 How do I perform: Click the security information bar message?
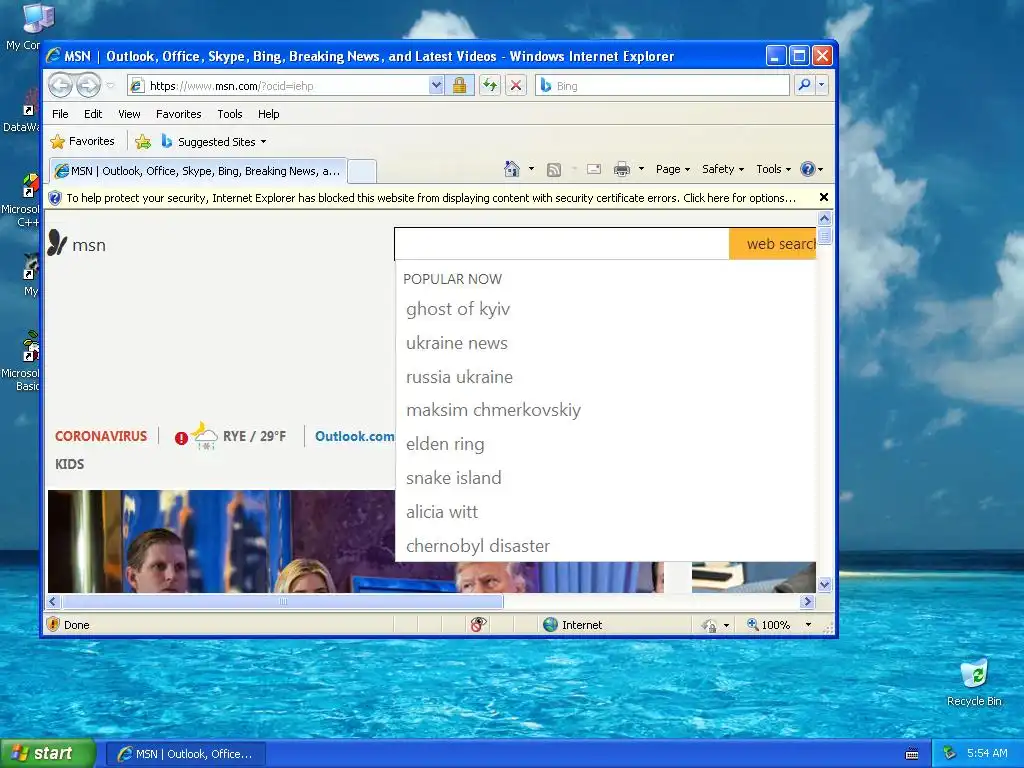tap(431, 198)
